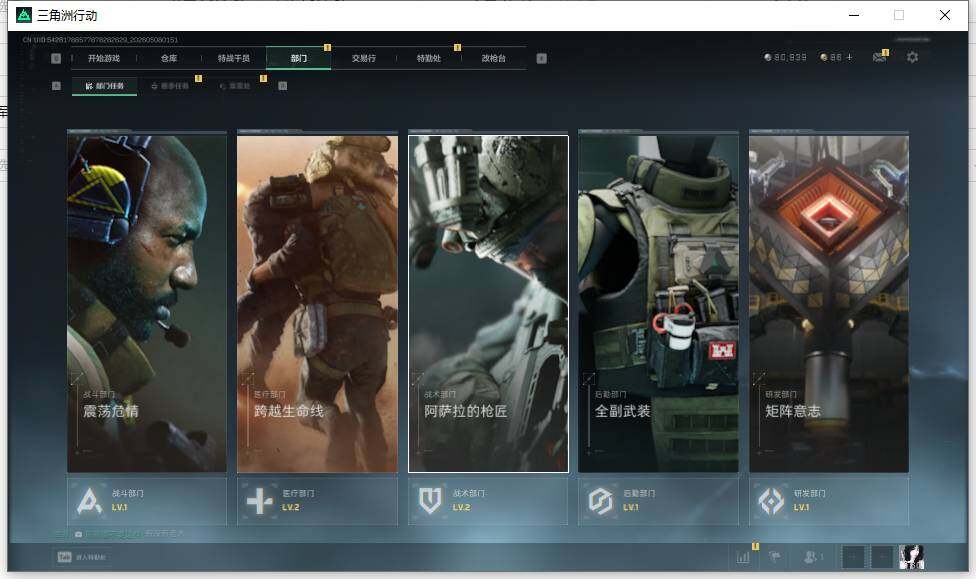The height and width of the screenshot is (579, 976).
Task: Click the right key-hint icon after 改枪台
Action: (x=542, y=59)
